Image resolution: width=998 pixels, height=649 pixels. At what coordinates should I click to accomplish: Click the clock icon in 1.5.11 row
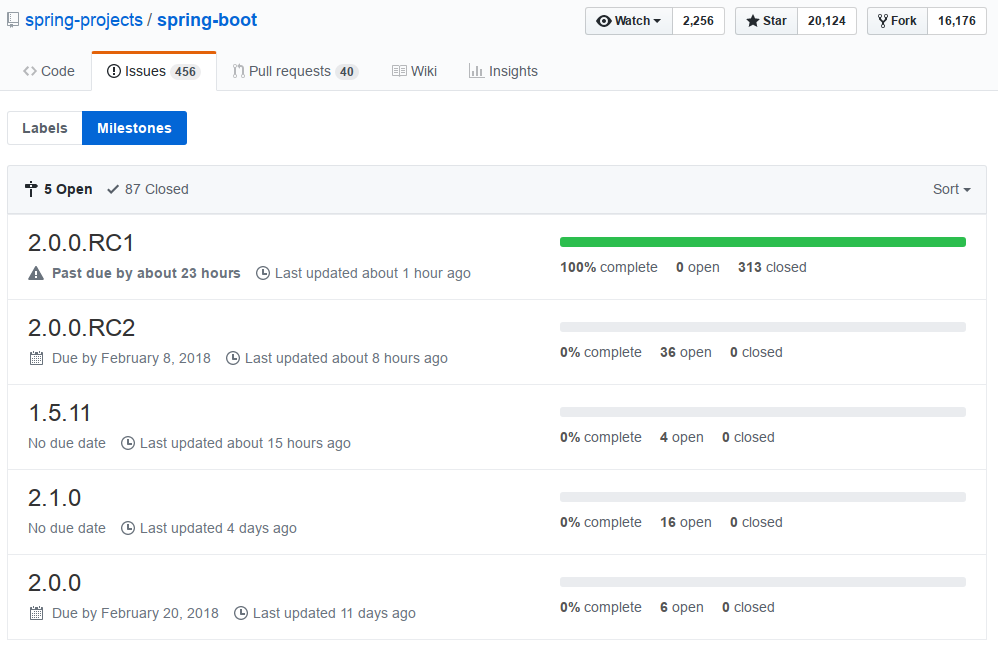point(128,443)
